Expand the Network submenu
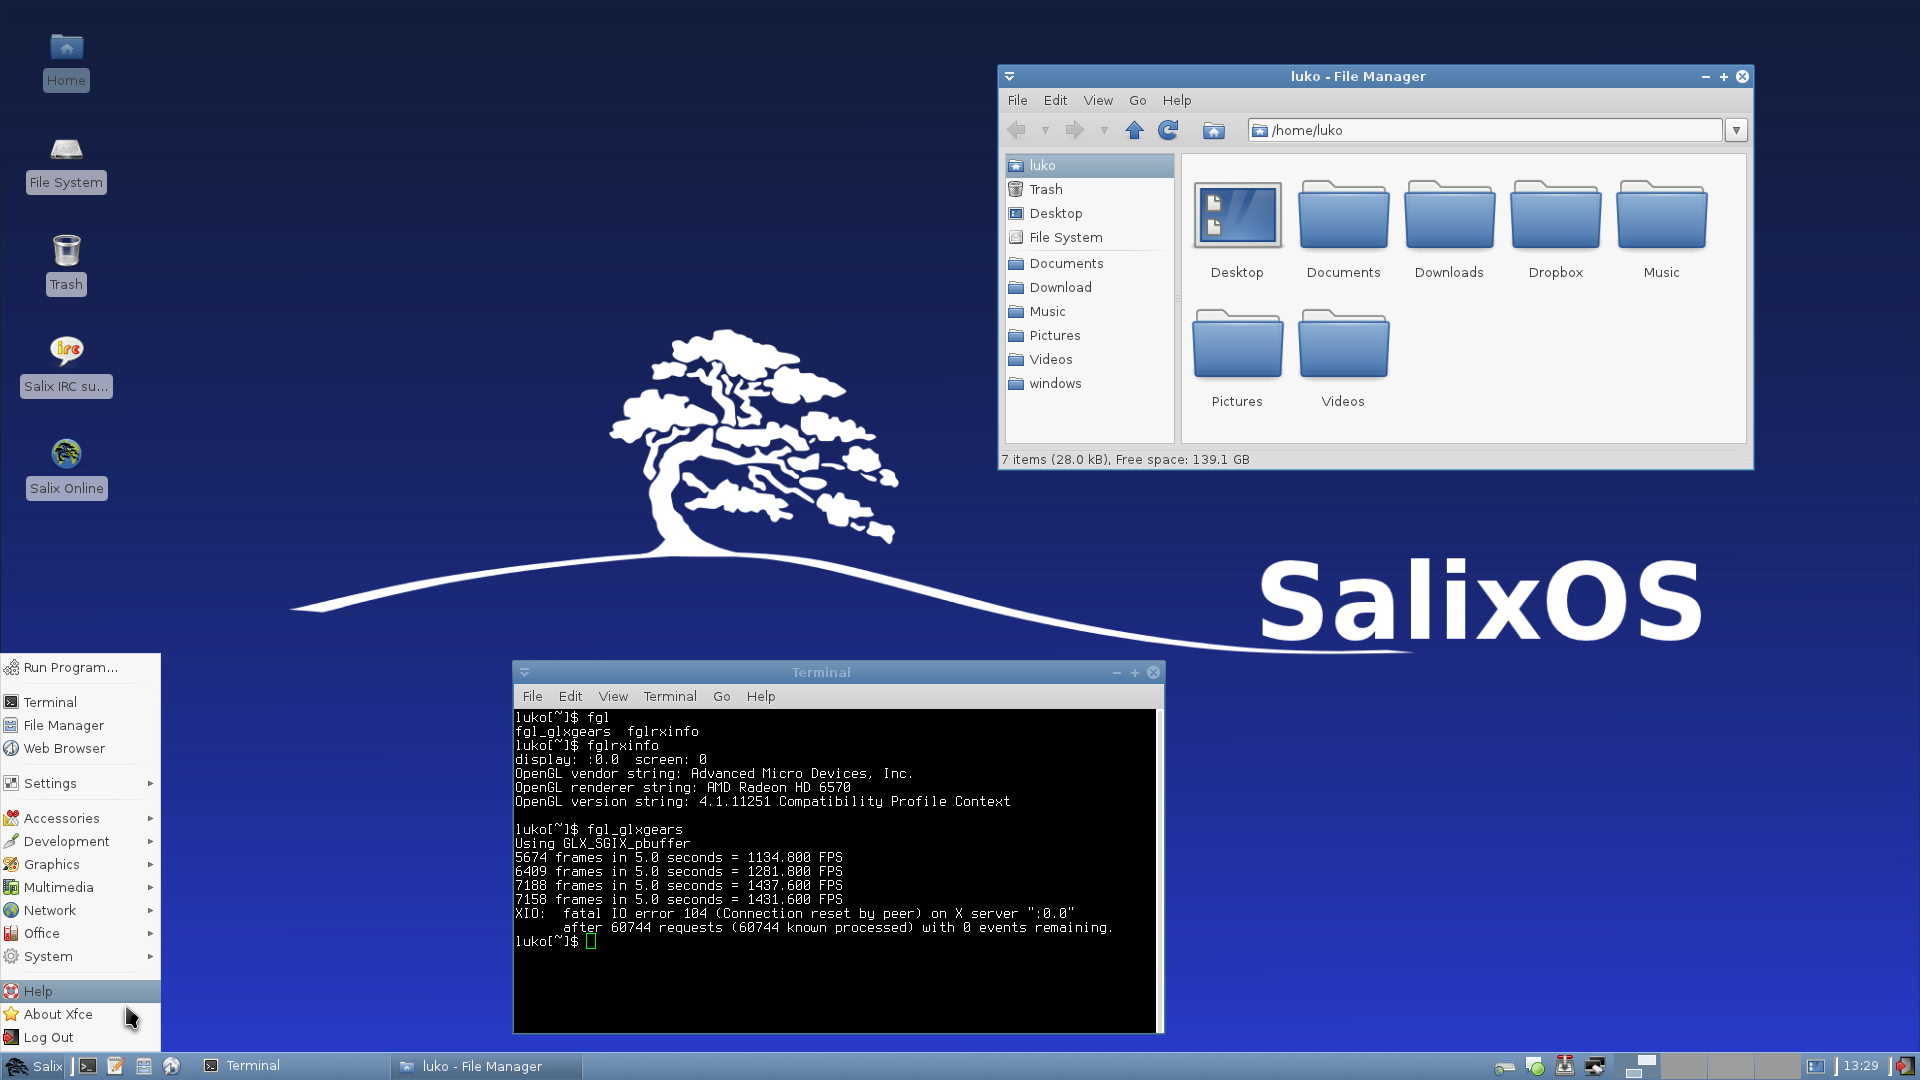The width and height of the screenshot is (1920, 1080). pos(80,910)
